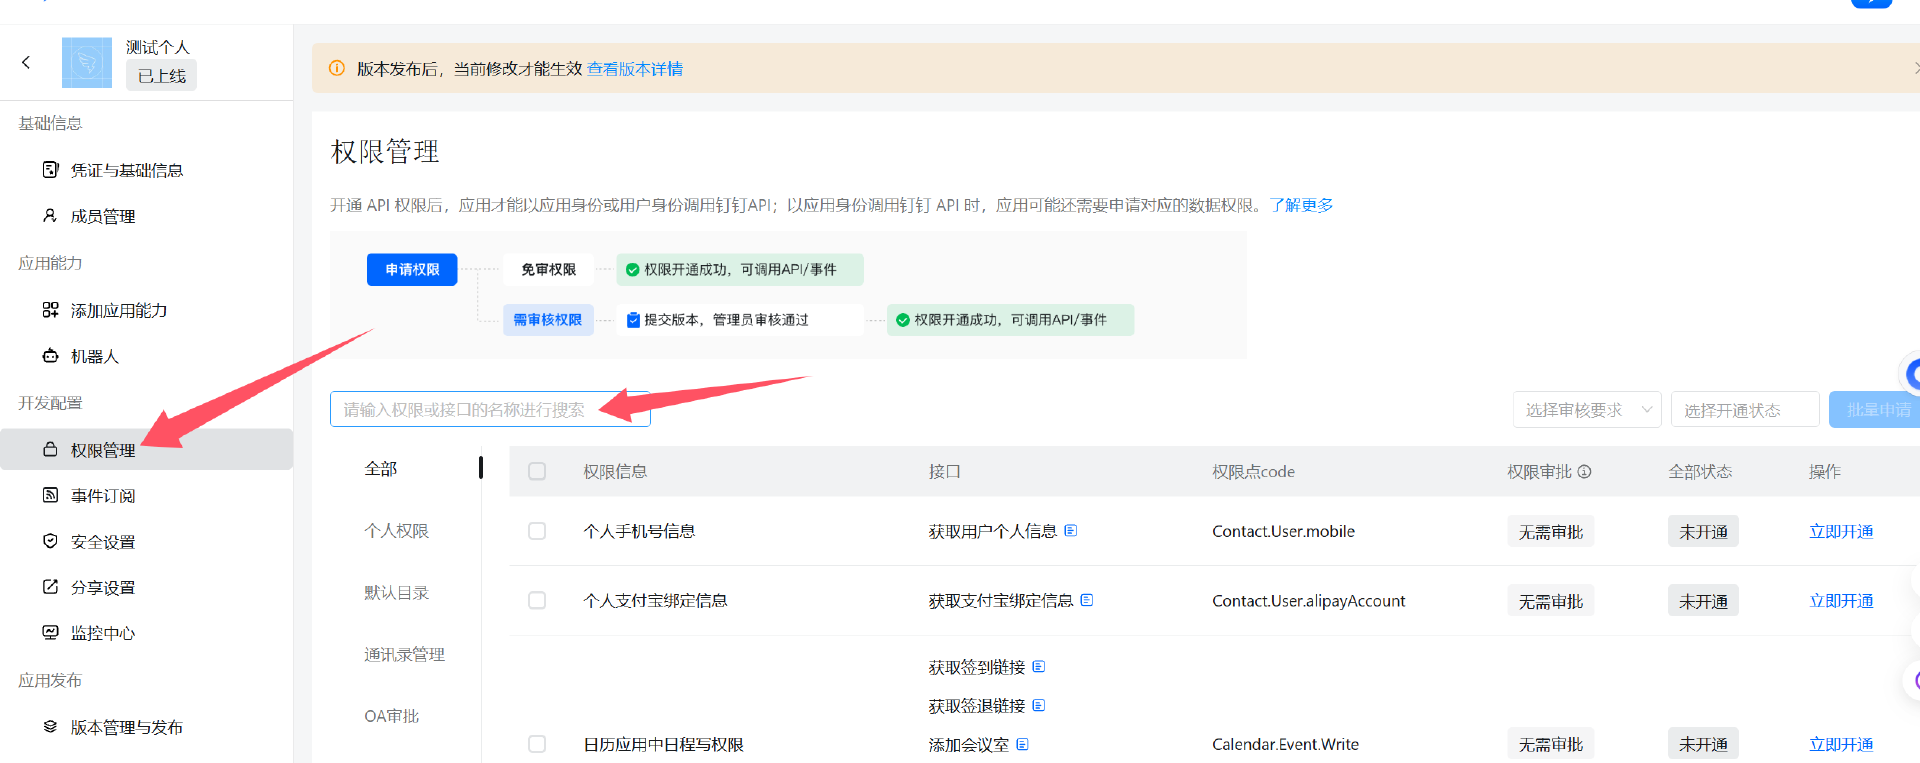Toggle the select-all checkbox in table header

537,471
